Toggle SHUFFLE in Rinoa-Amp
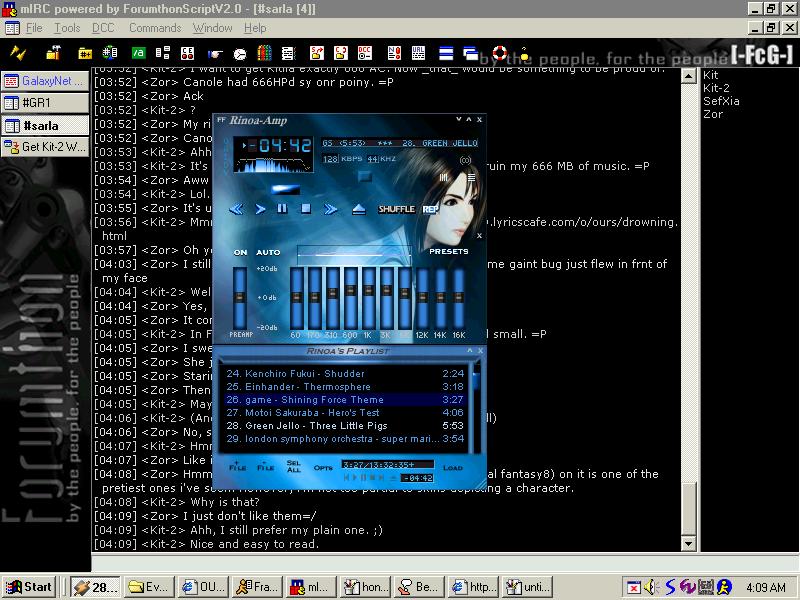The height and width of the screenshot is (600, 800). 396,209
